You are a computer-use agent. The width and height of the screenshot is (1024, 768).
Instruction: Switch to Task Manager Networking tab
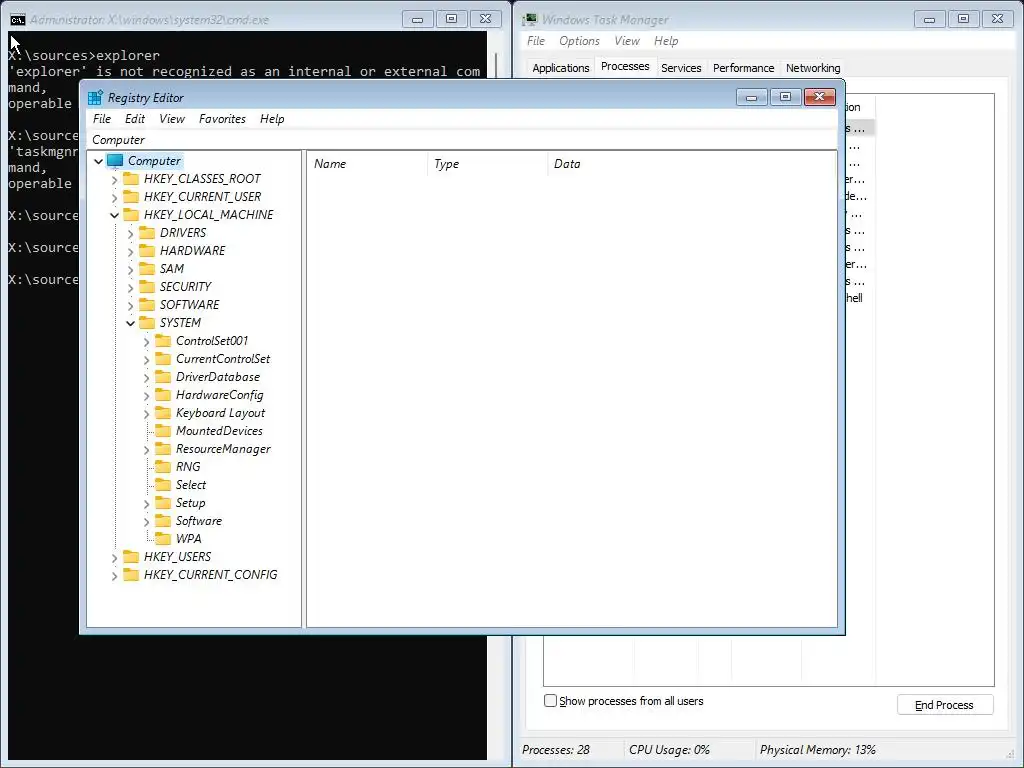(x=813, y=68)
